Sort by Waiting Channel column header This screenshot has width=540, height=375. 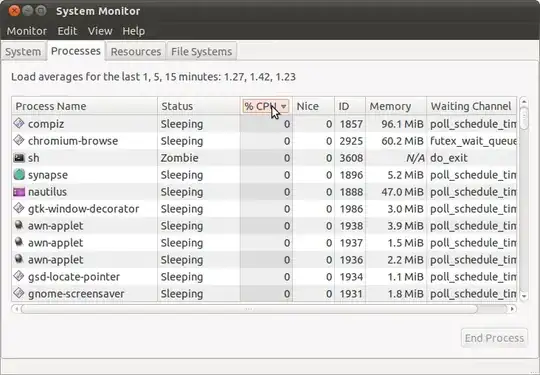click(471, 106)
